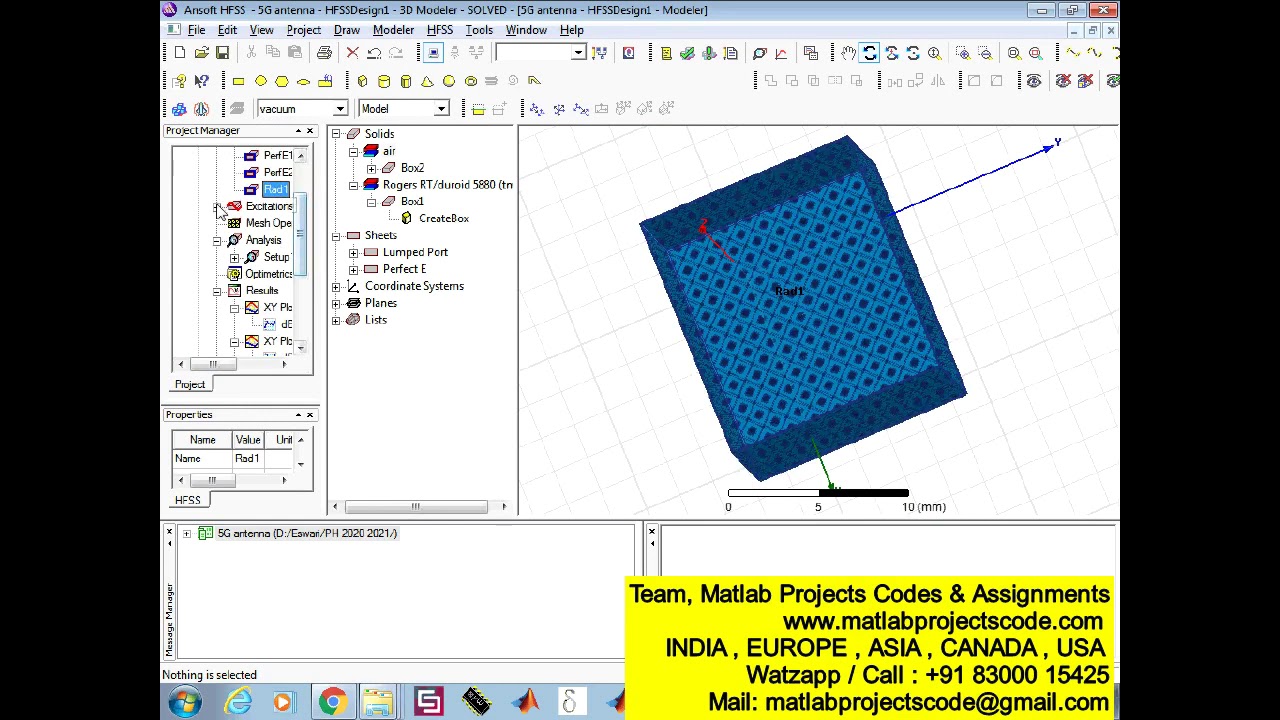
Task: Click the empty selection combo box in toolbar
Action: point(540,53)
